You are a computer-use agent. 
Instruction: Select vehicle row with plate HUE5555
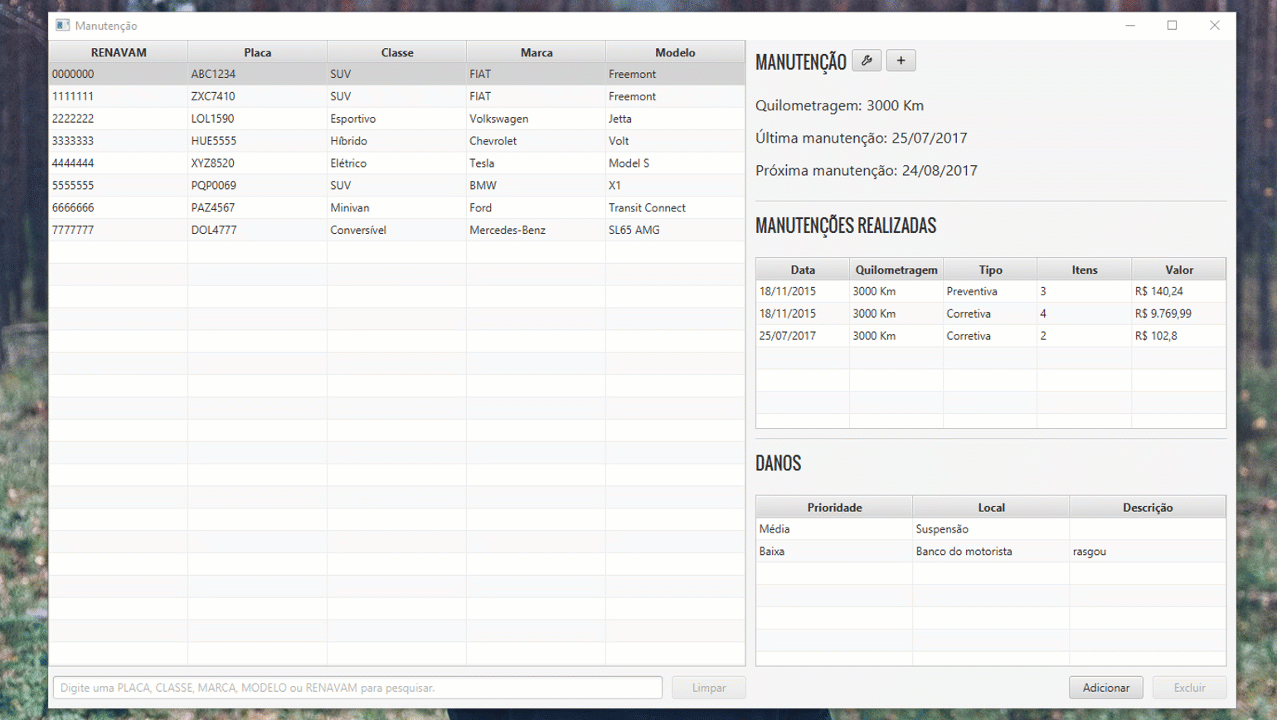click(397, 141)
